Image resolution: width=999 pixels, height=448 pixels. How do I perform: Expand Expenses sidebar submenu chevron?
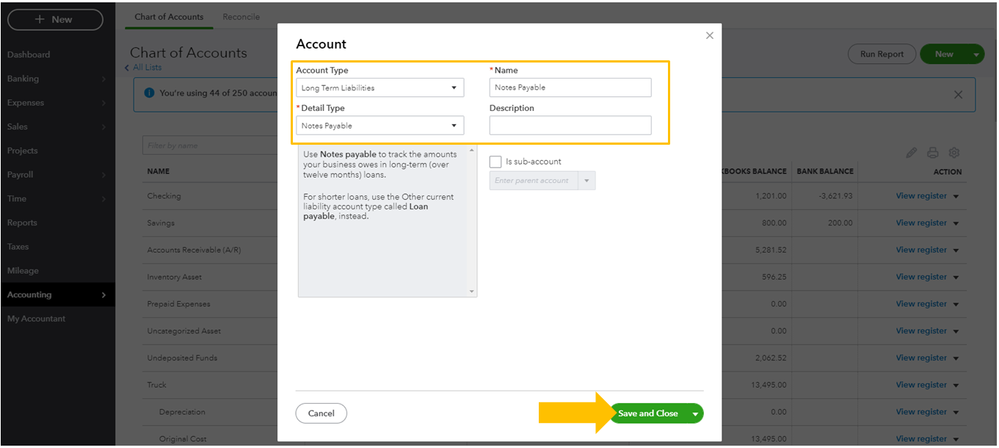pos(104,103)
